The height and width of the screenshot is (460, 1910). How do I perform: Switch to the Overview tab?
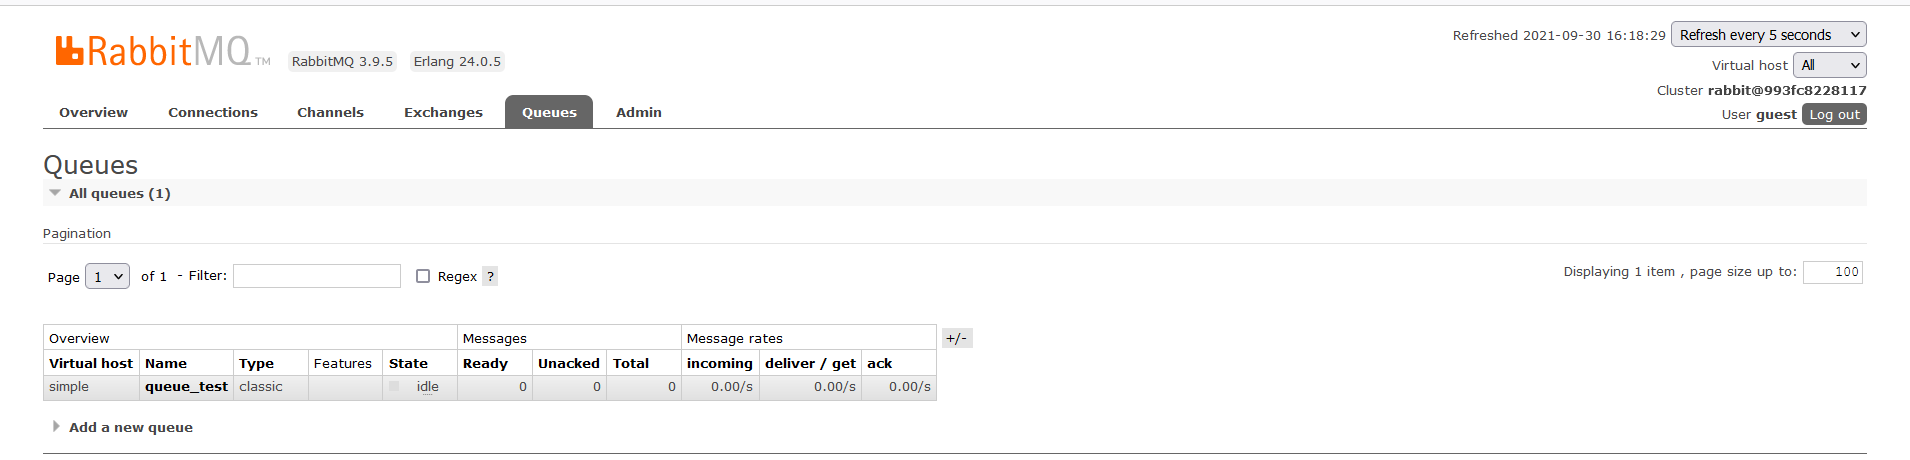click(93, 113)
